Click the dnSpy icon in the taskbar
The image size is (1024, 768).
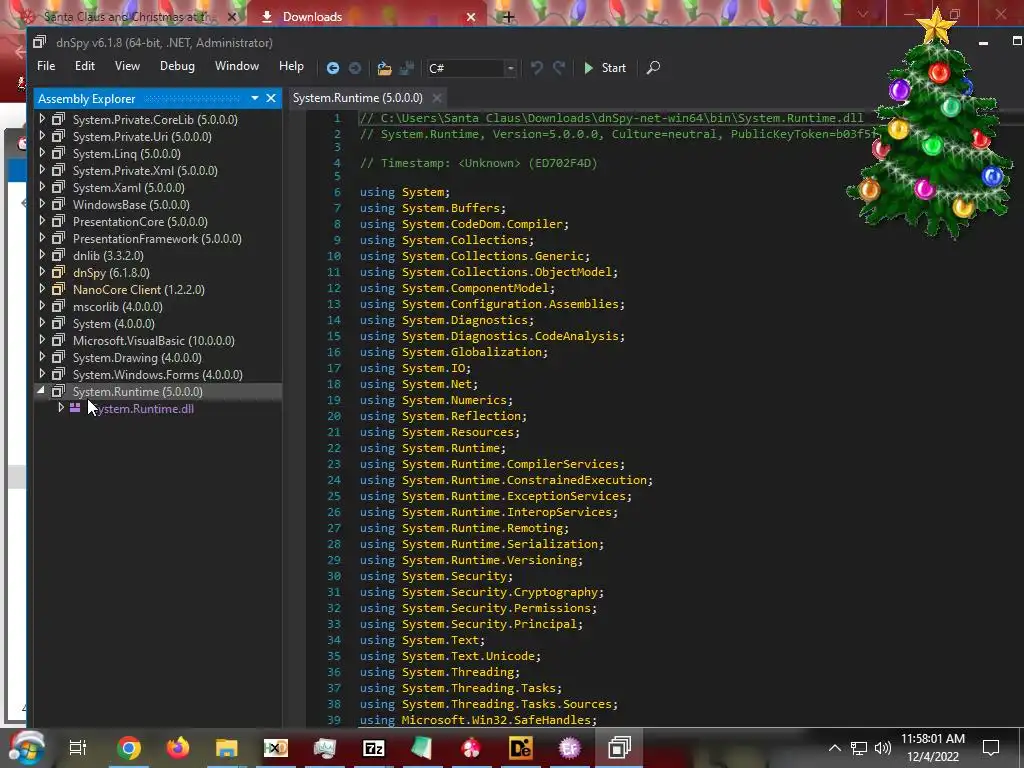(618, 748)
